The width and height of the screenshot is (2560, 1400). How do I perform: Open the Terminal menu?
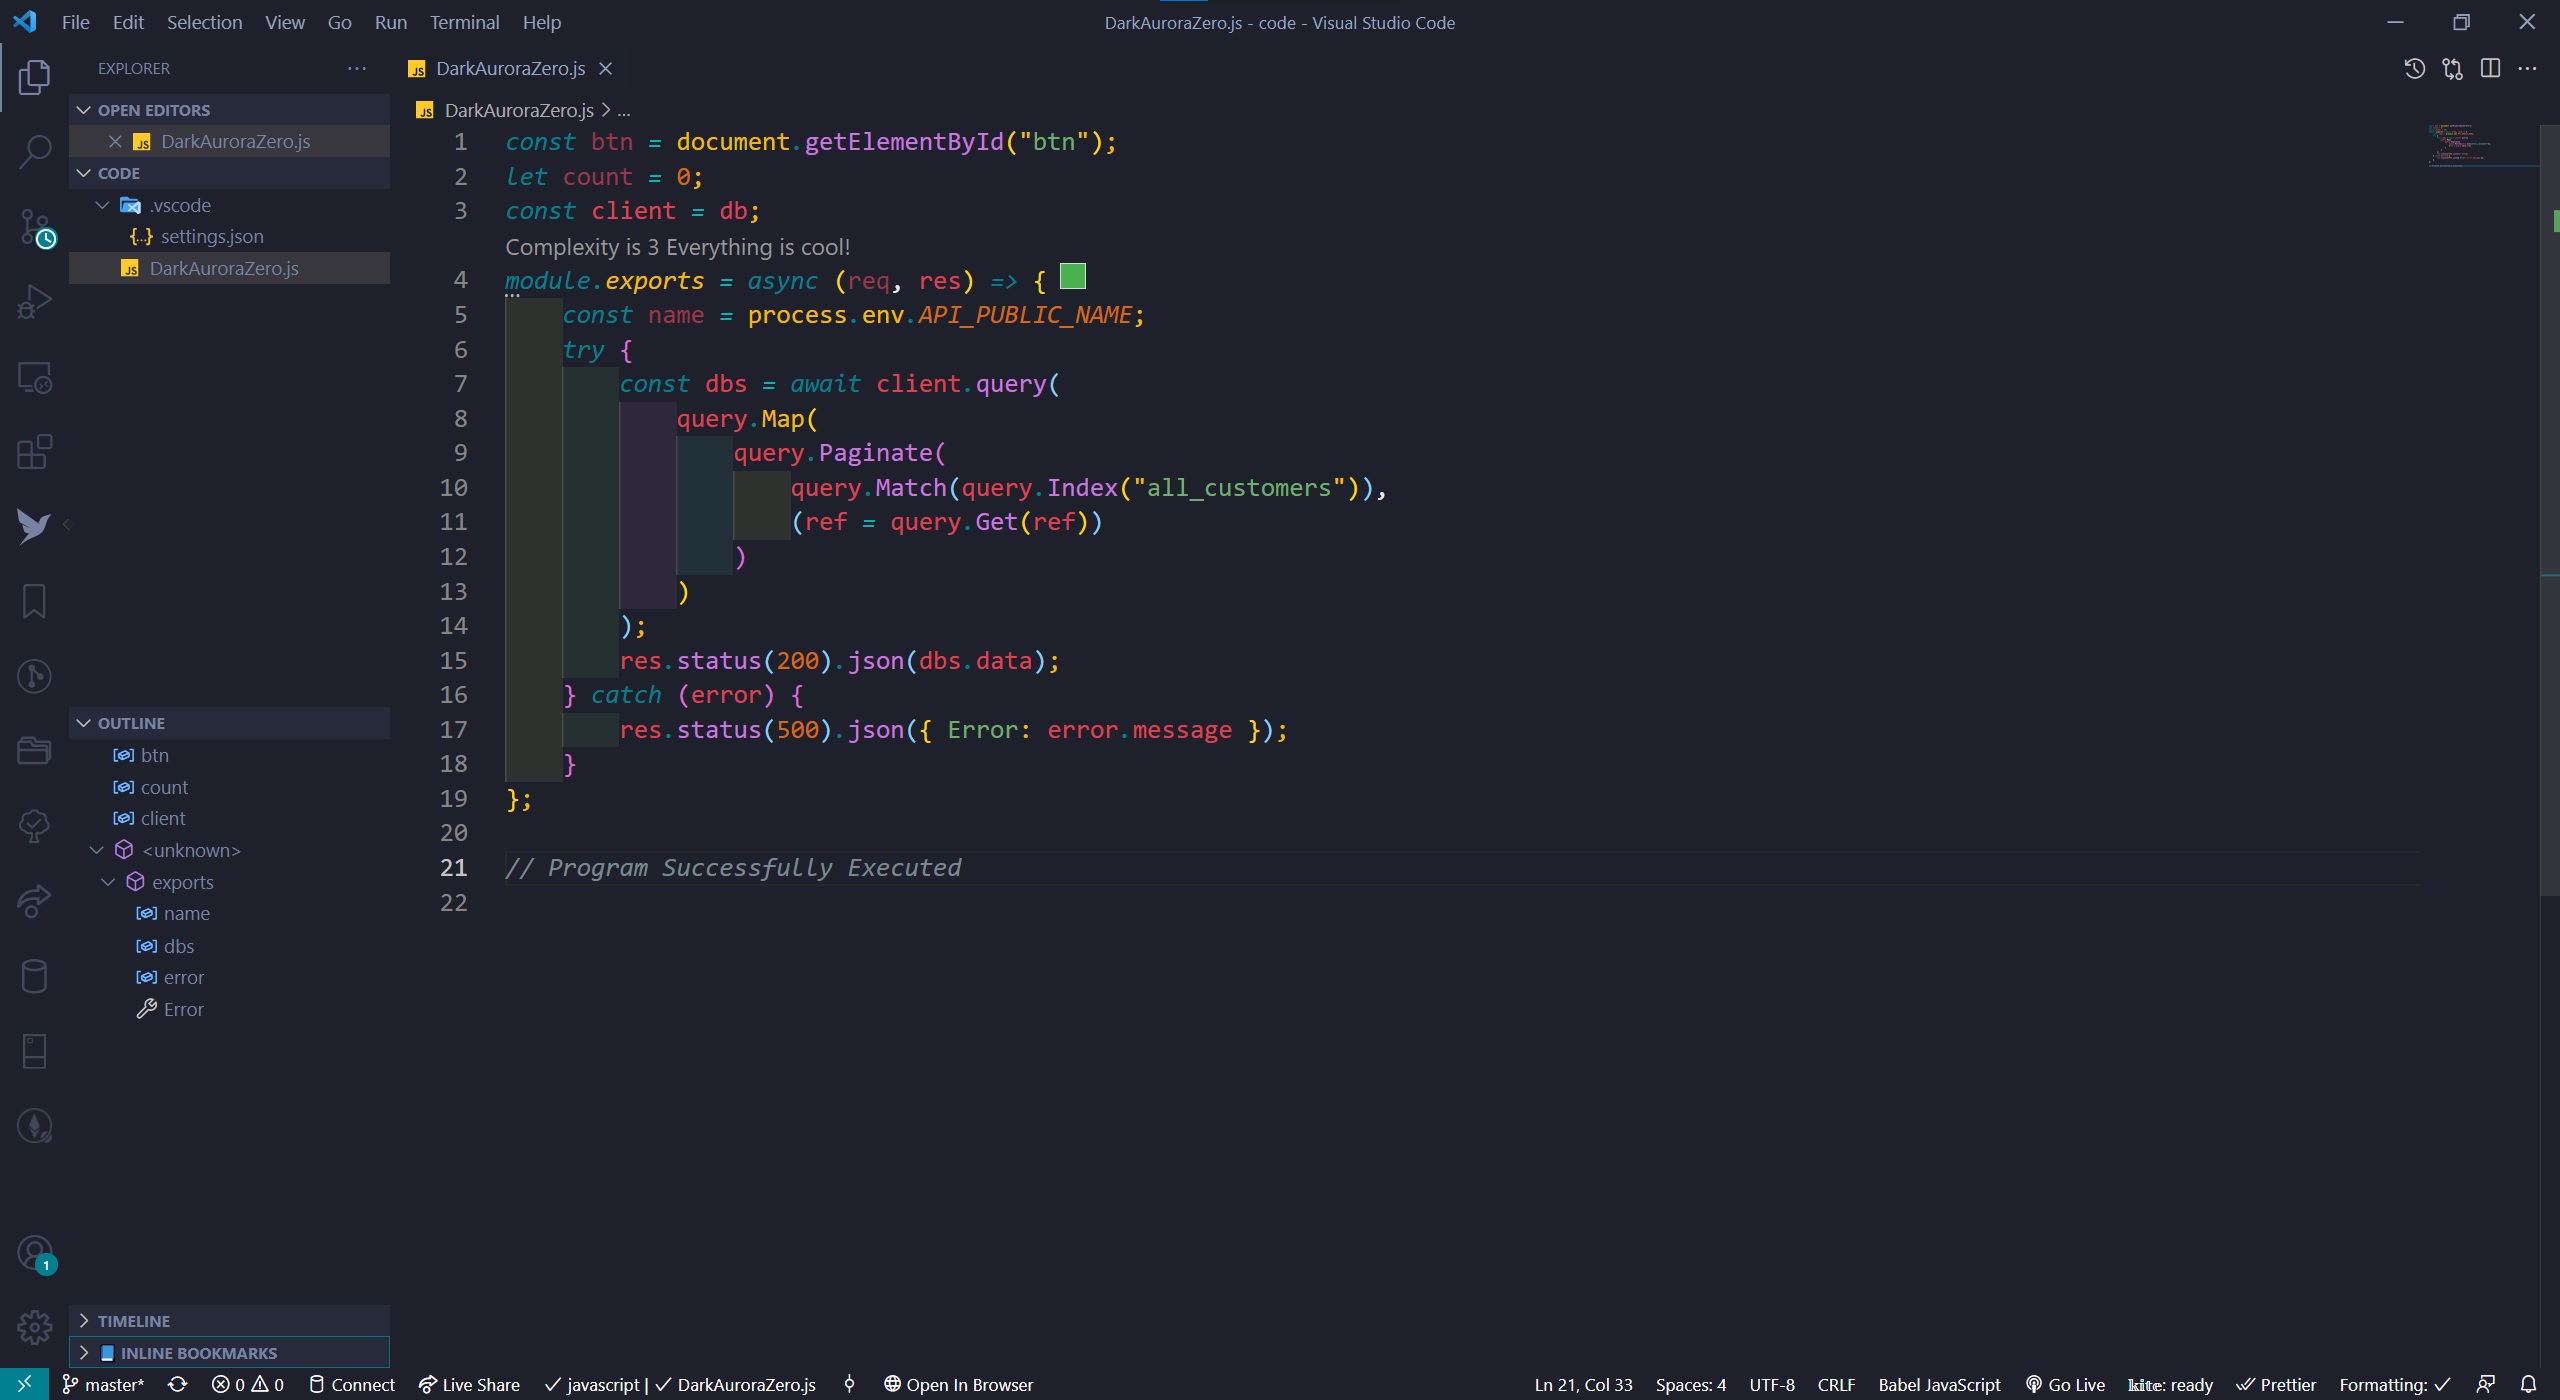pos(464,22)
